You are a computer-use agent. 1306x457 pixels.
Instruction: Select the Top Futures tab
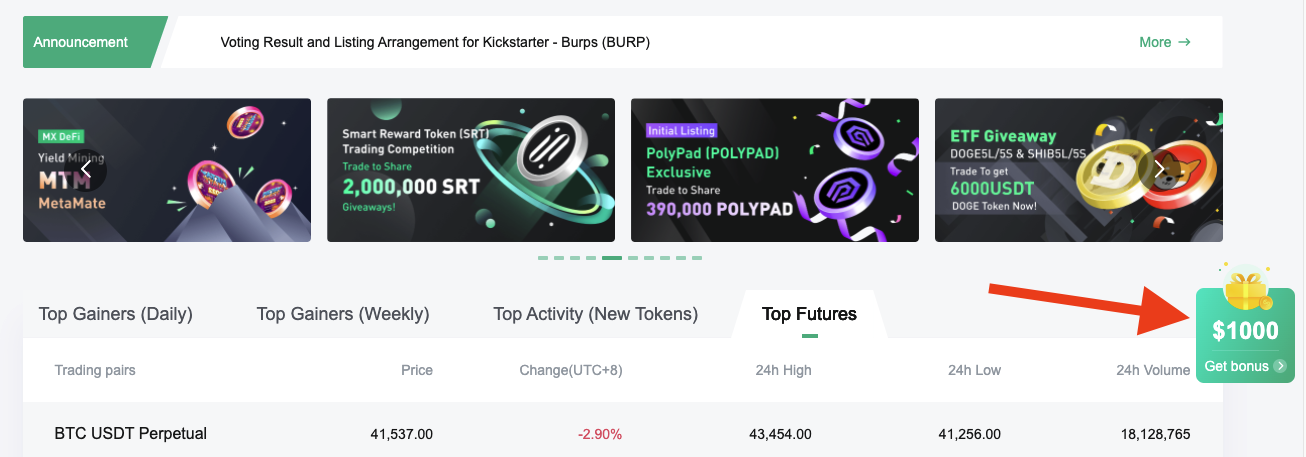[809, 314]
